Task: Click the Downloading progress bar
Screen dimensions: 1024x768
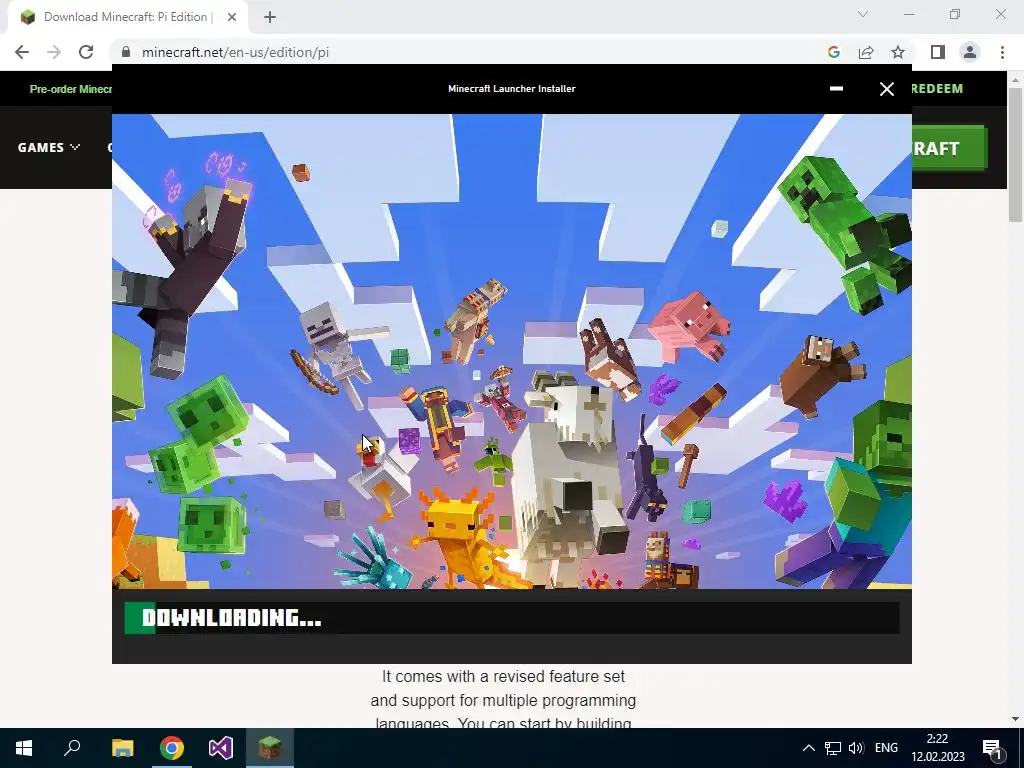Action: [x=512, y=618]
